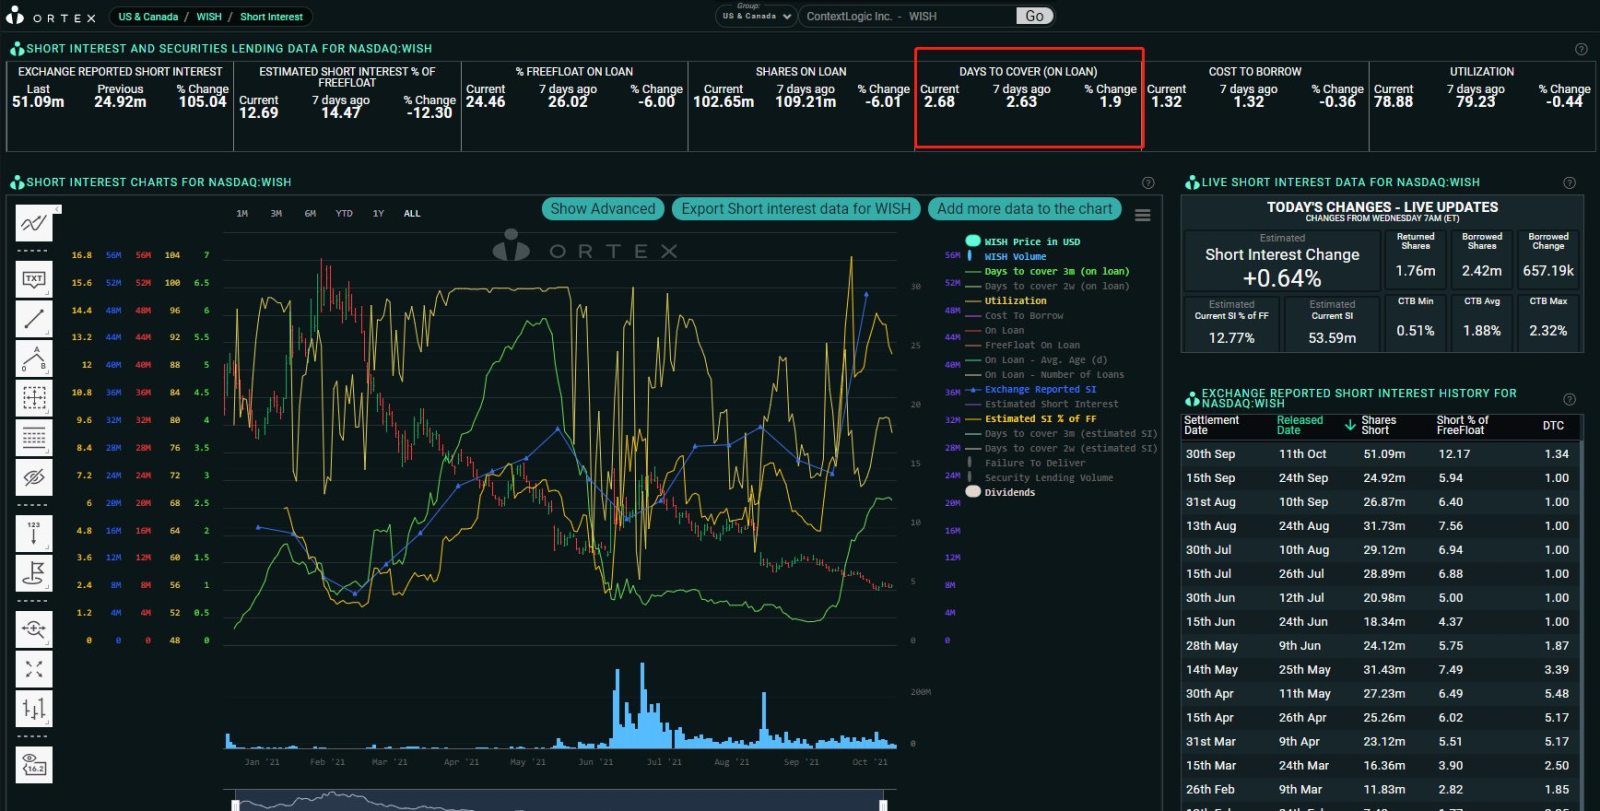
Task: Click left handle of chart range navigator
Action: 236,804
